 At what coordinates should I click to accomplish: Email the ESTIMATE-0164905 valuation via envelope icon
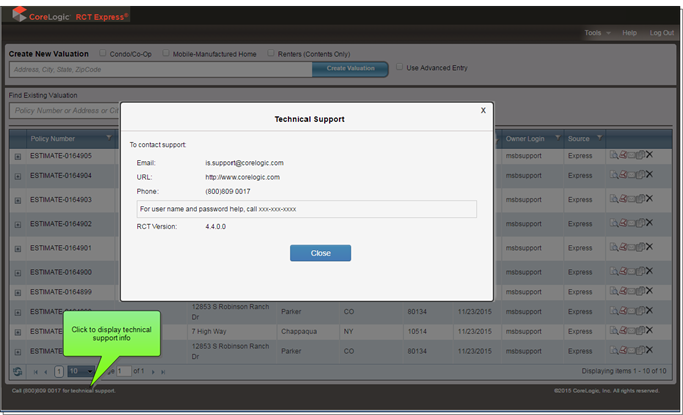[631, 155]
